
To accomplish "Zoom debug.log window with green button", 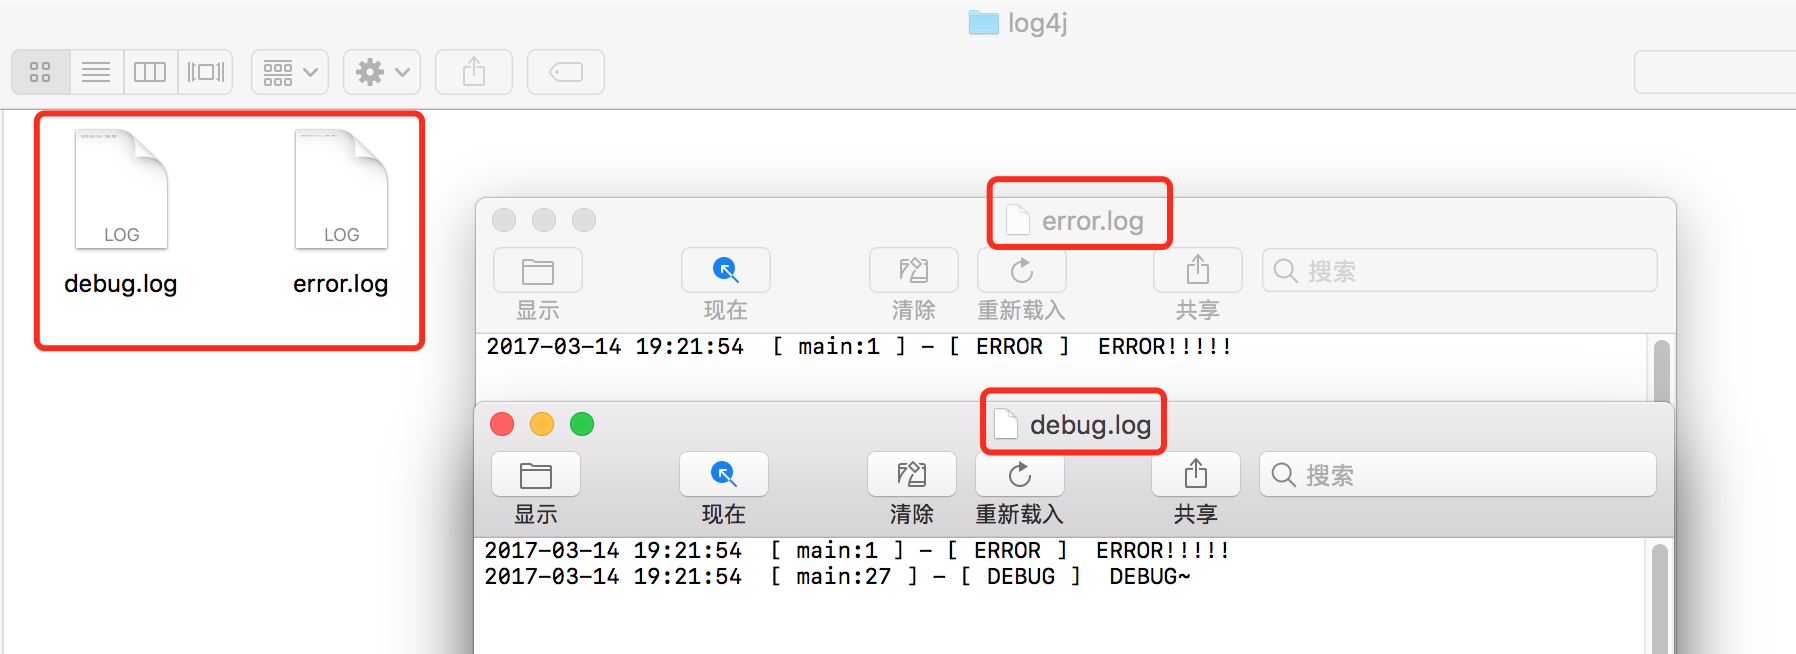I will (582, 424).
